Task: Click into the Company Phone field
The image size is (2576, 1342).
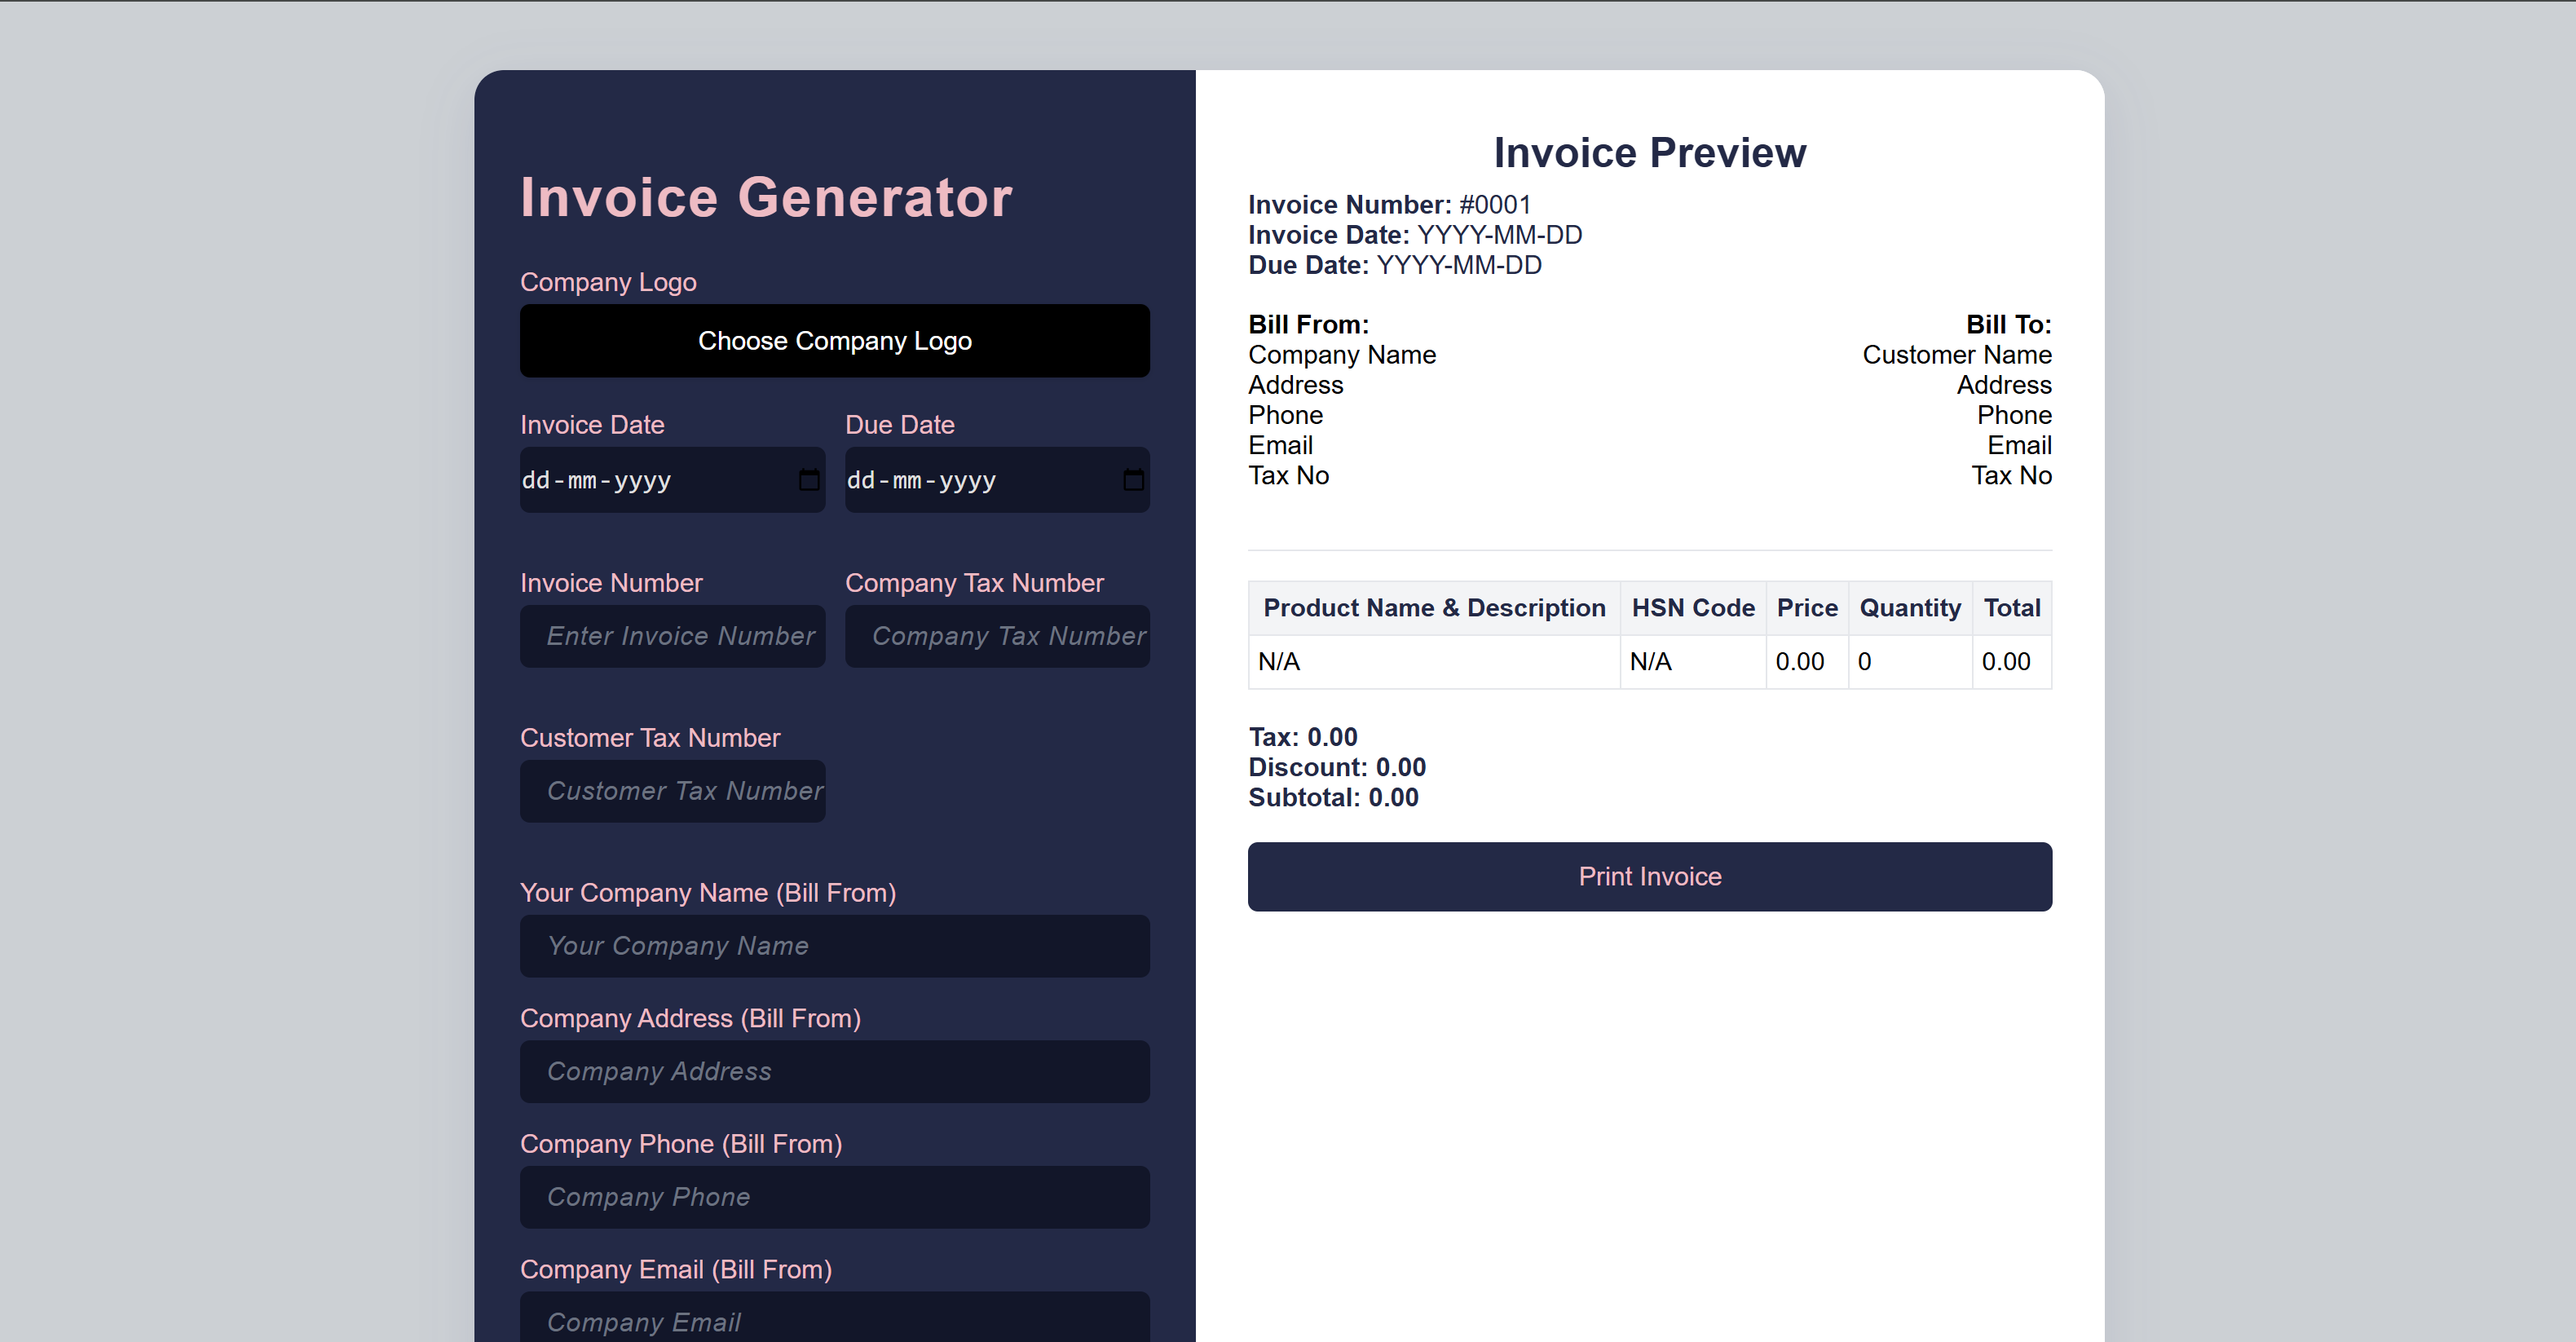Action: point(834,1197)
